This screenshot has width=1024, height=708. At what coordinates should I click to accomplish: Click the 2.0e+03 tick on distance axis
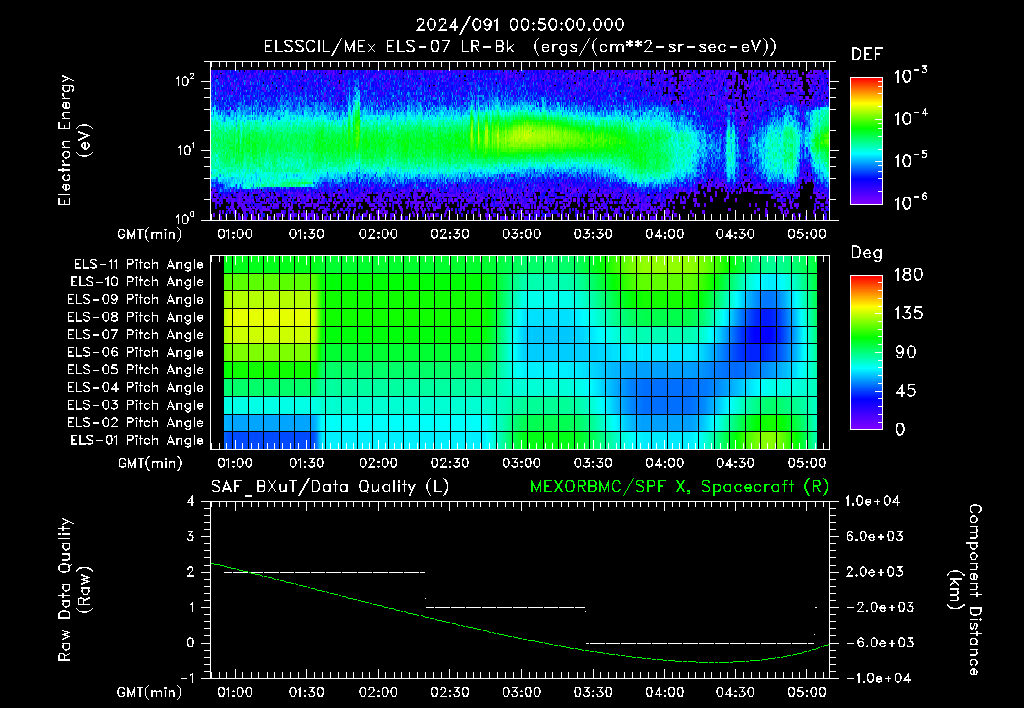point(874,571)
